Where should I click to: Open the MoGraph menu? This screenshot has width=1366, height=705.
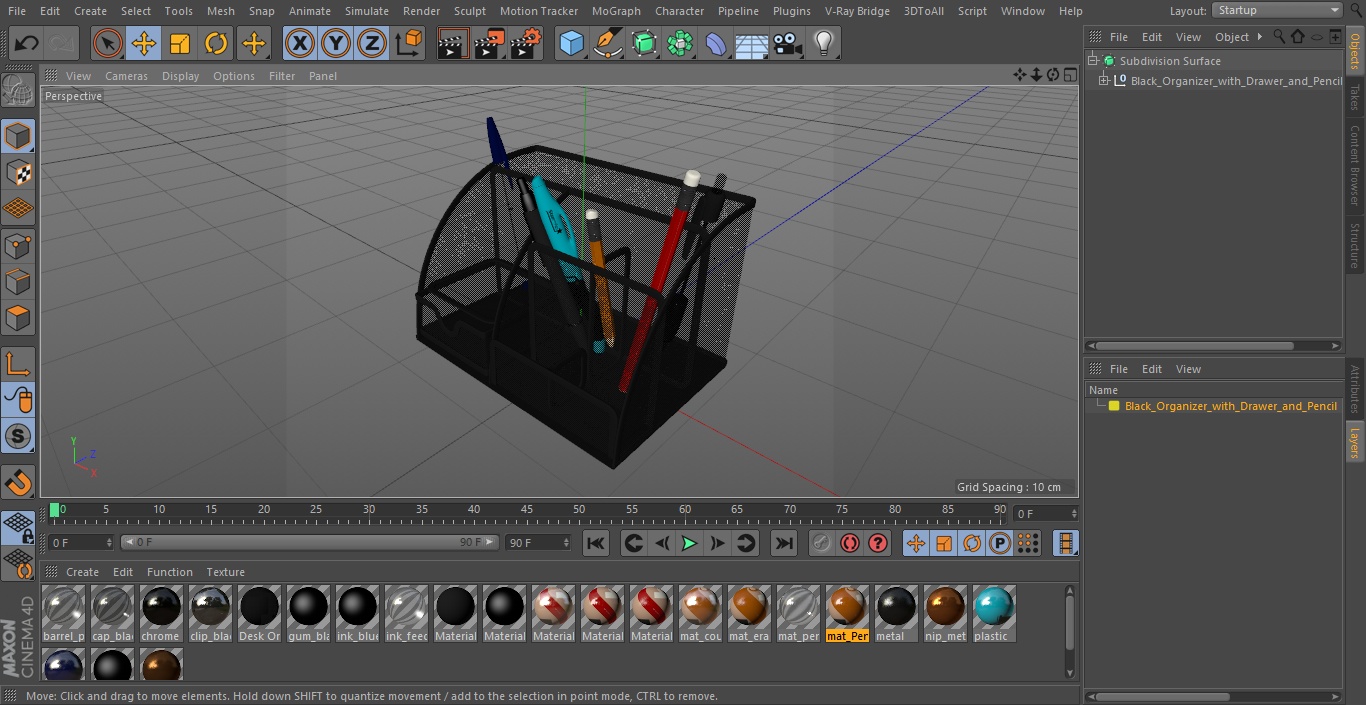tap(616, 11)
